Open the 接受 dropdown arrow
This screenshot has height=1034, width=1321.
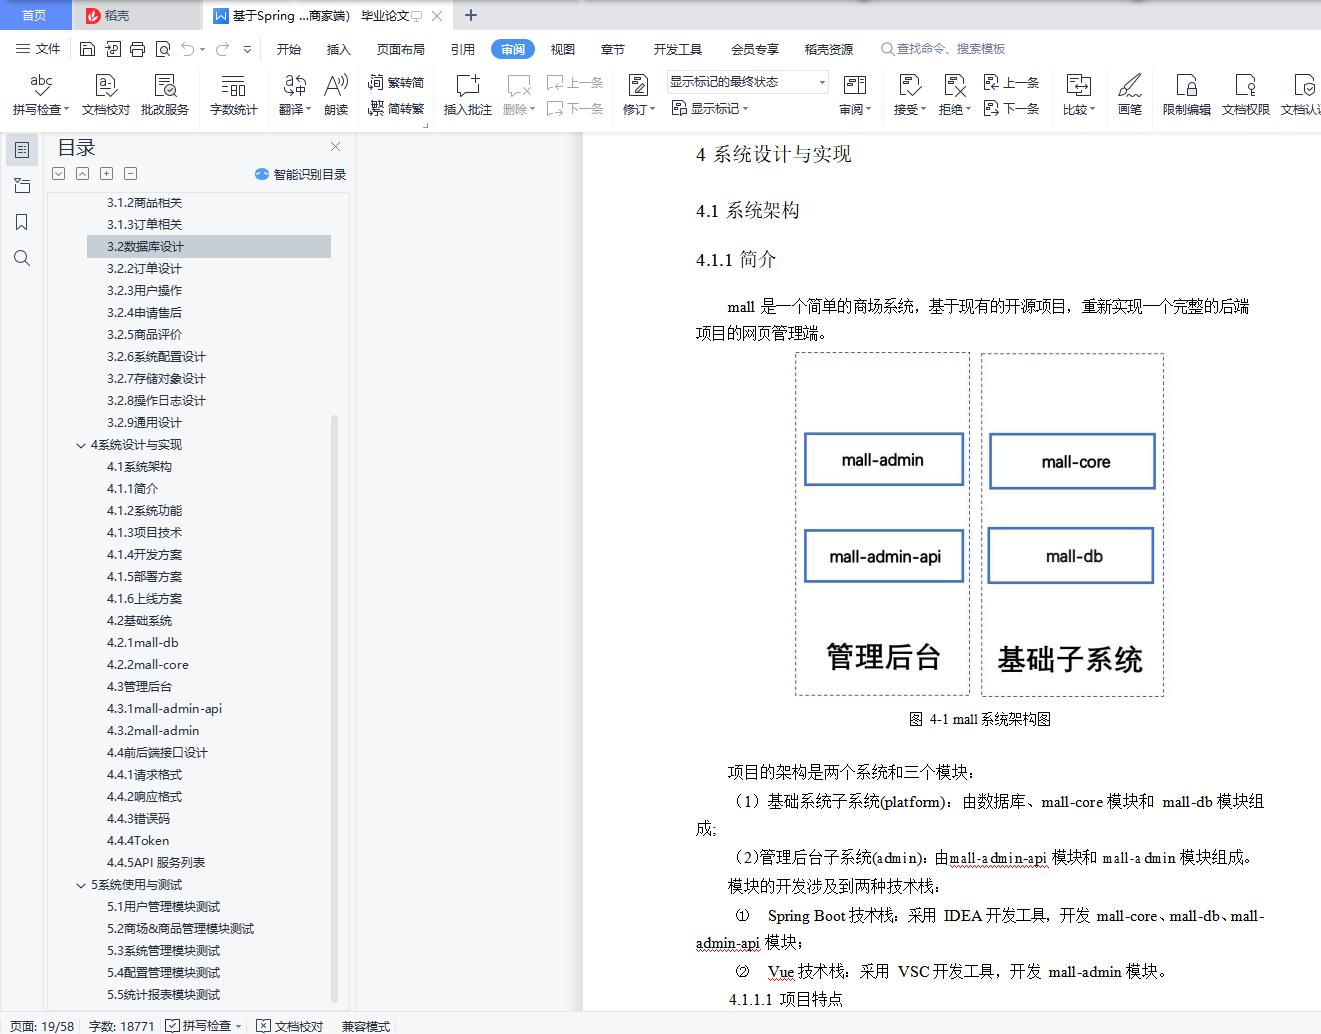point(924,109)
